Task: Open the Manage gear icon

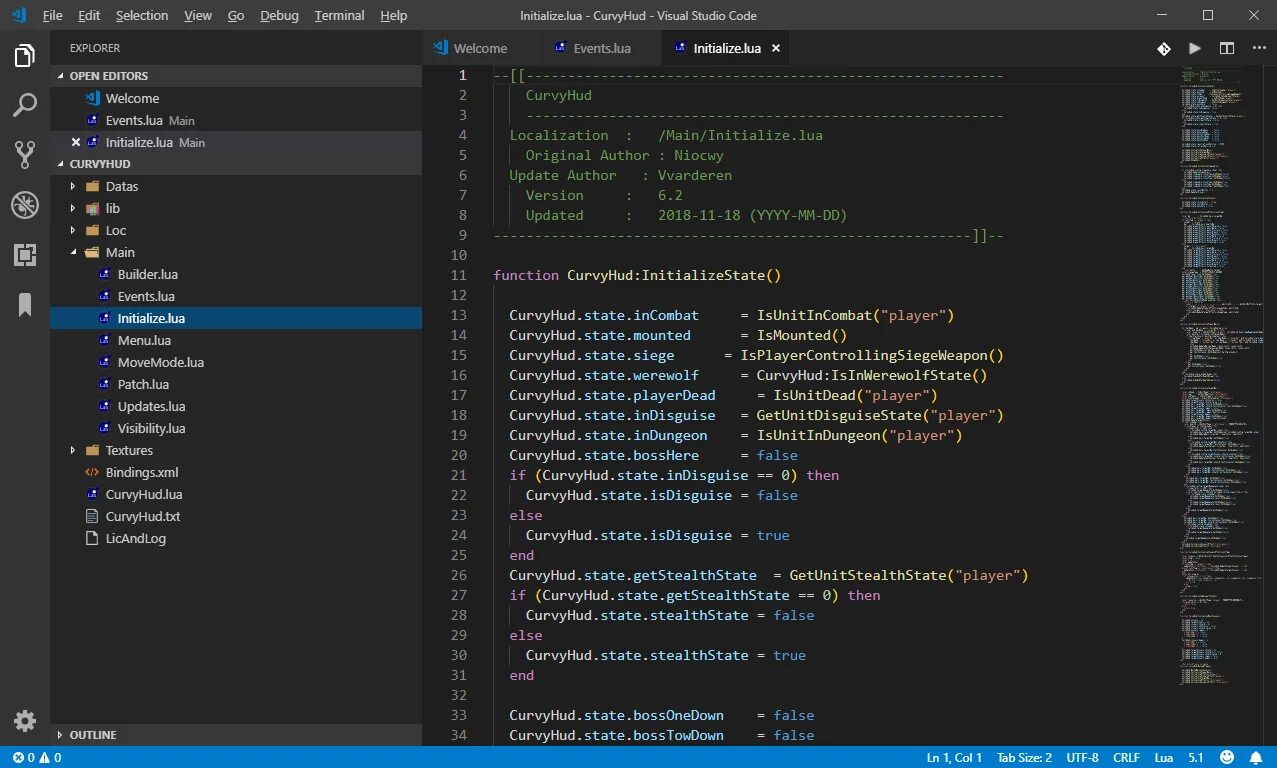Action: (x=25, y=721)
